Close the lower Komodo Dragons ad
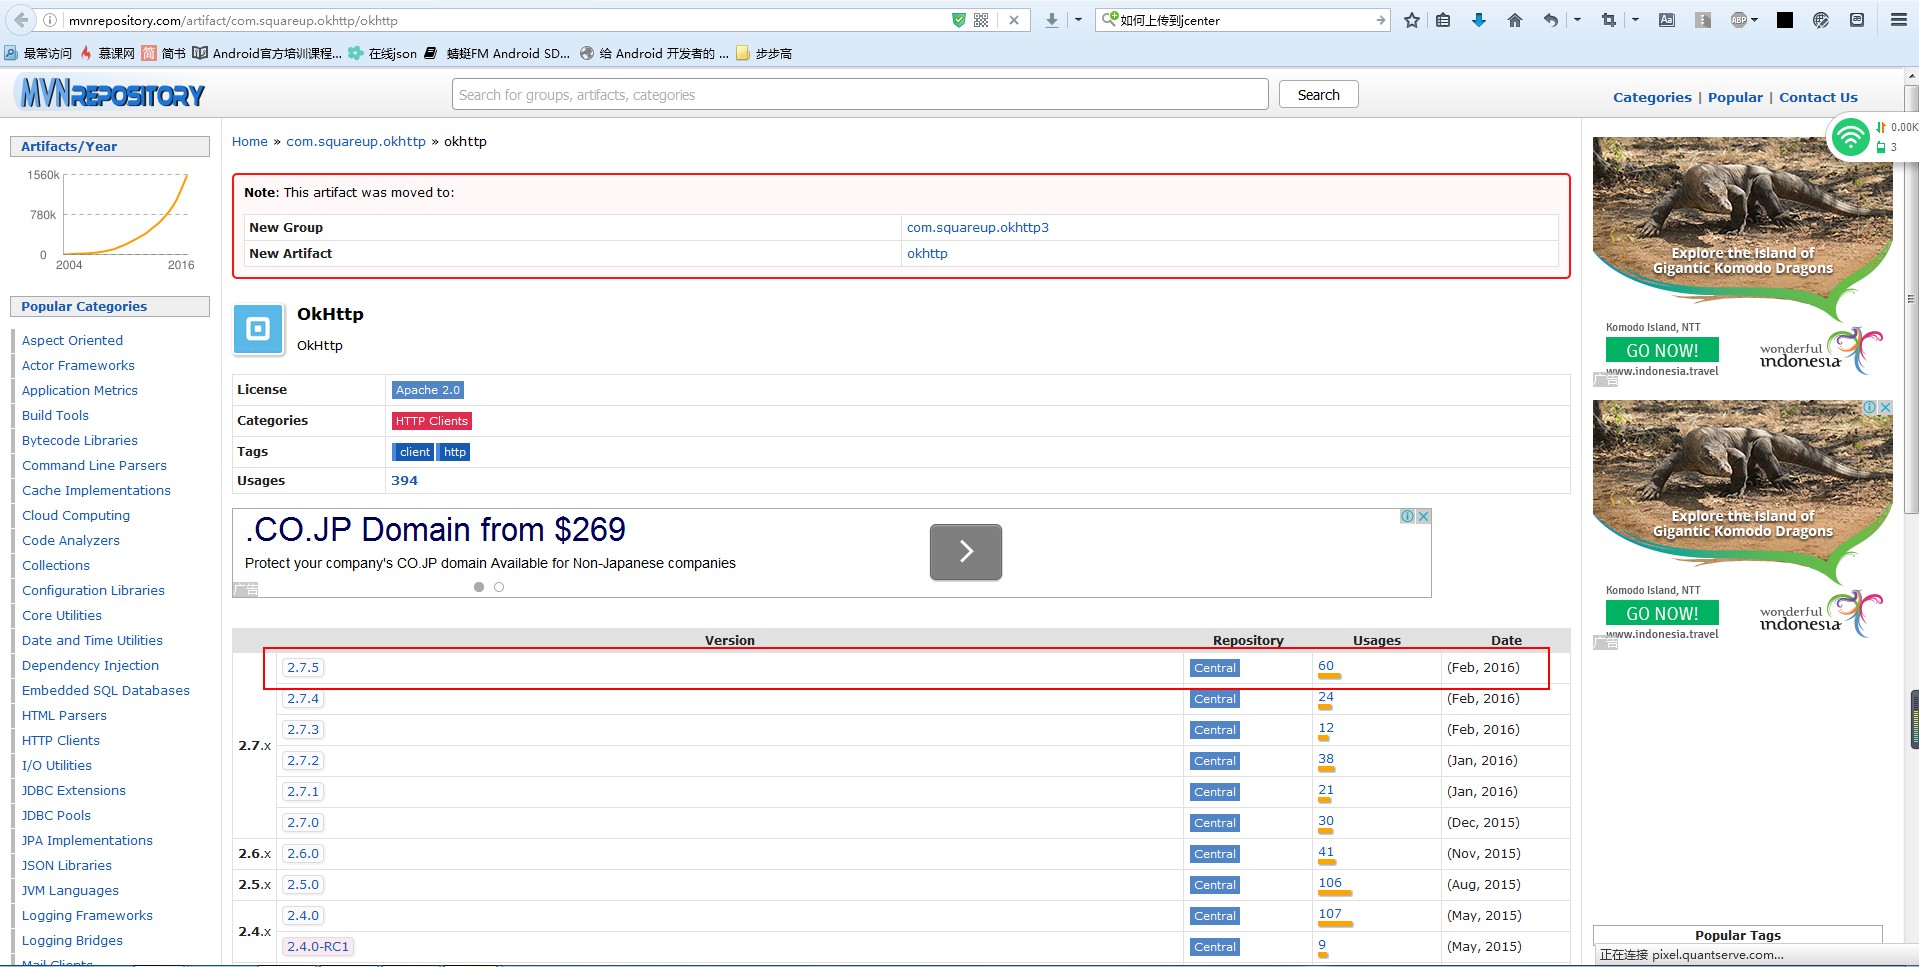Screen dimensions: 1919x967 point(1885,407)
